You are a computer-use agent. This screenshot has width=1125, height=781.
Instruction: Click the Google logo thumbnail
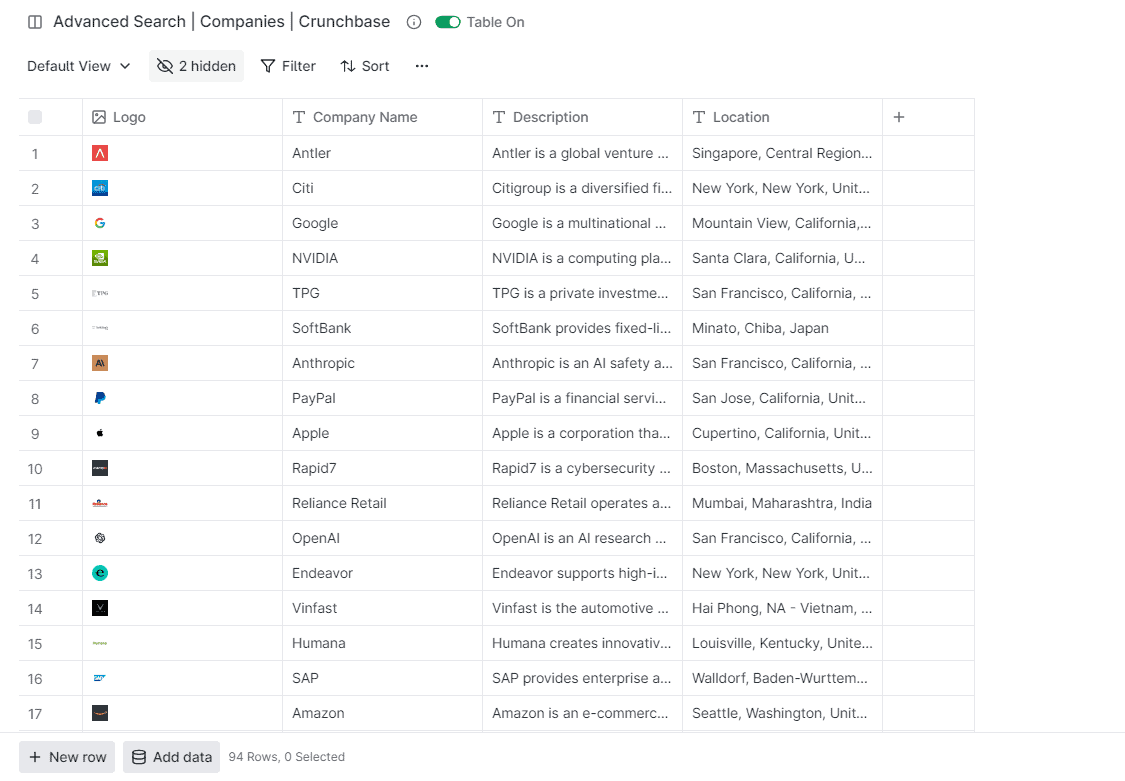(100, 223)
